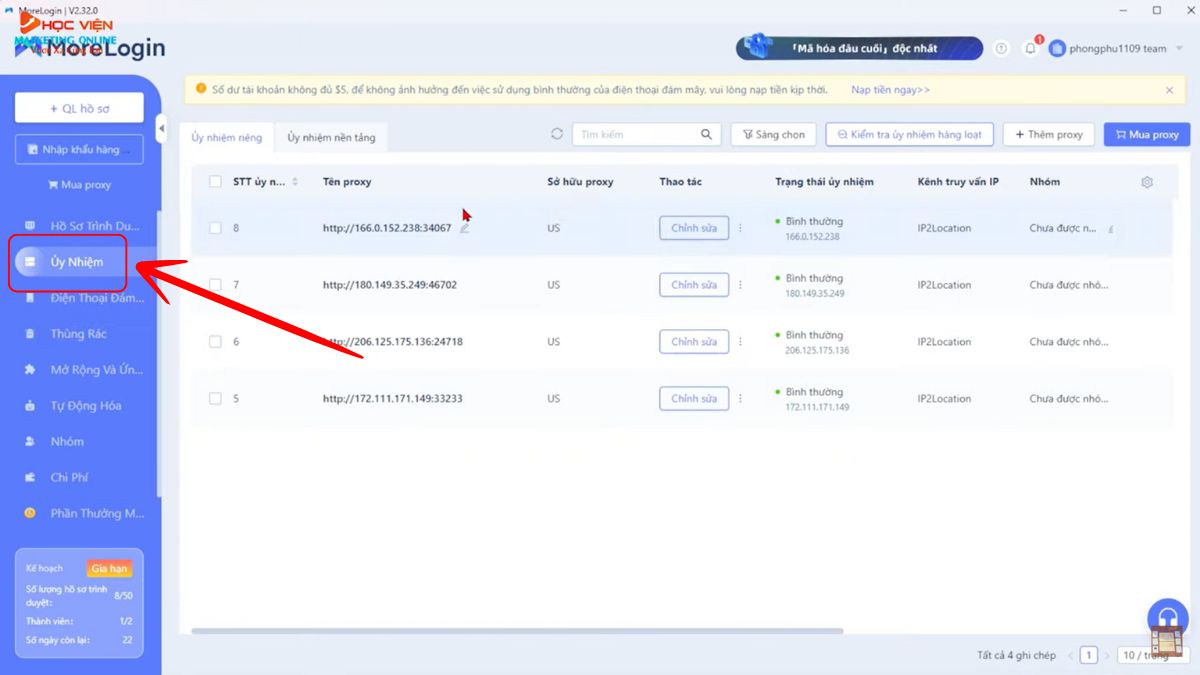Viewport: 1200px width, 675px height.
Task: Click the Mã hóa đầu cuối banner
Action: coord(859,48)
